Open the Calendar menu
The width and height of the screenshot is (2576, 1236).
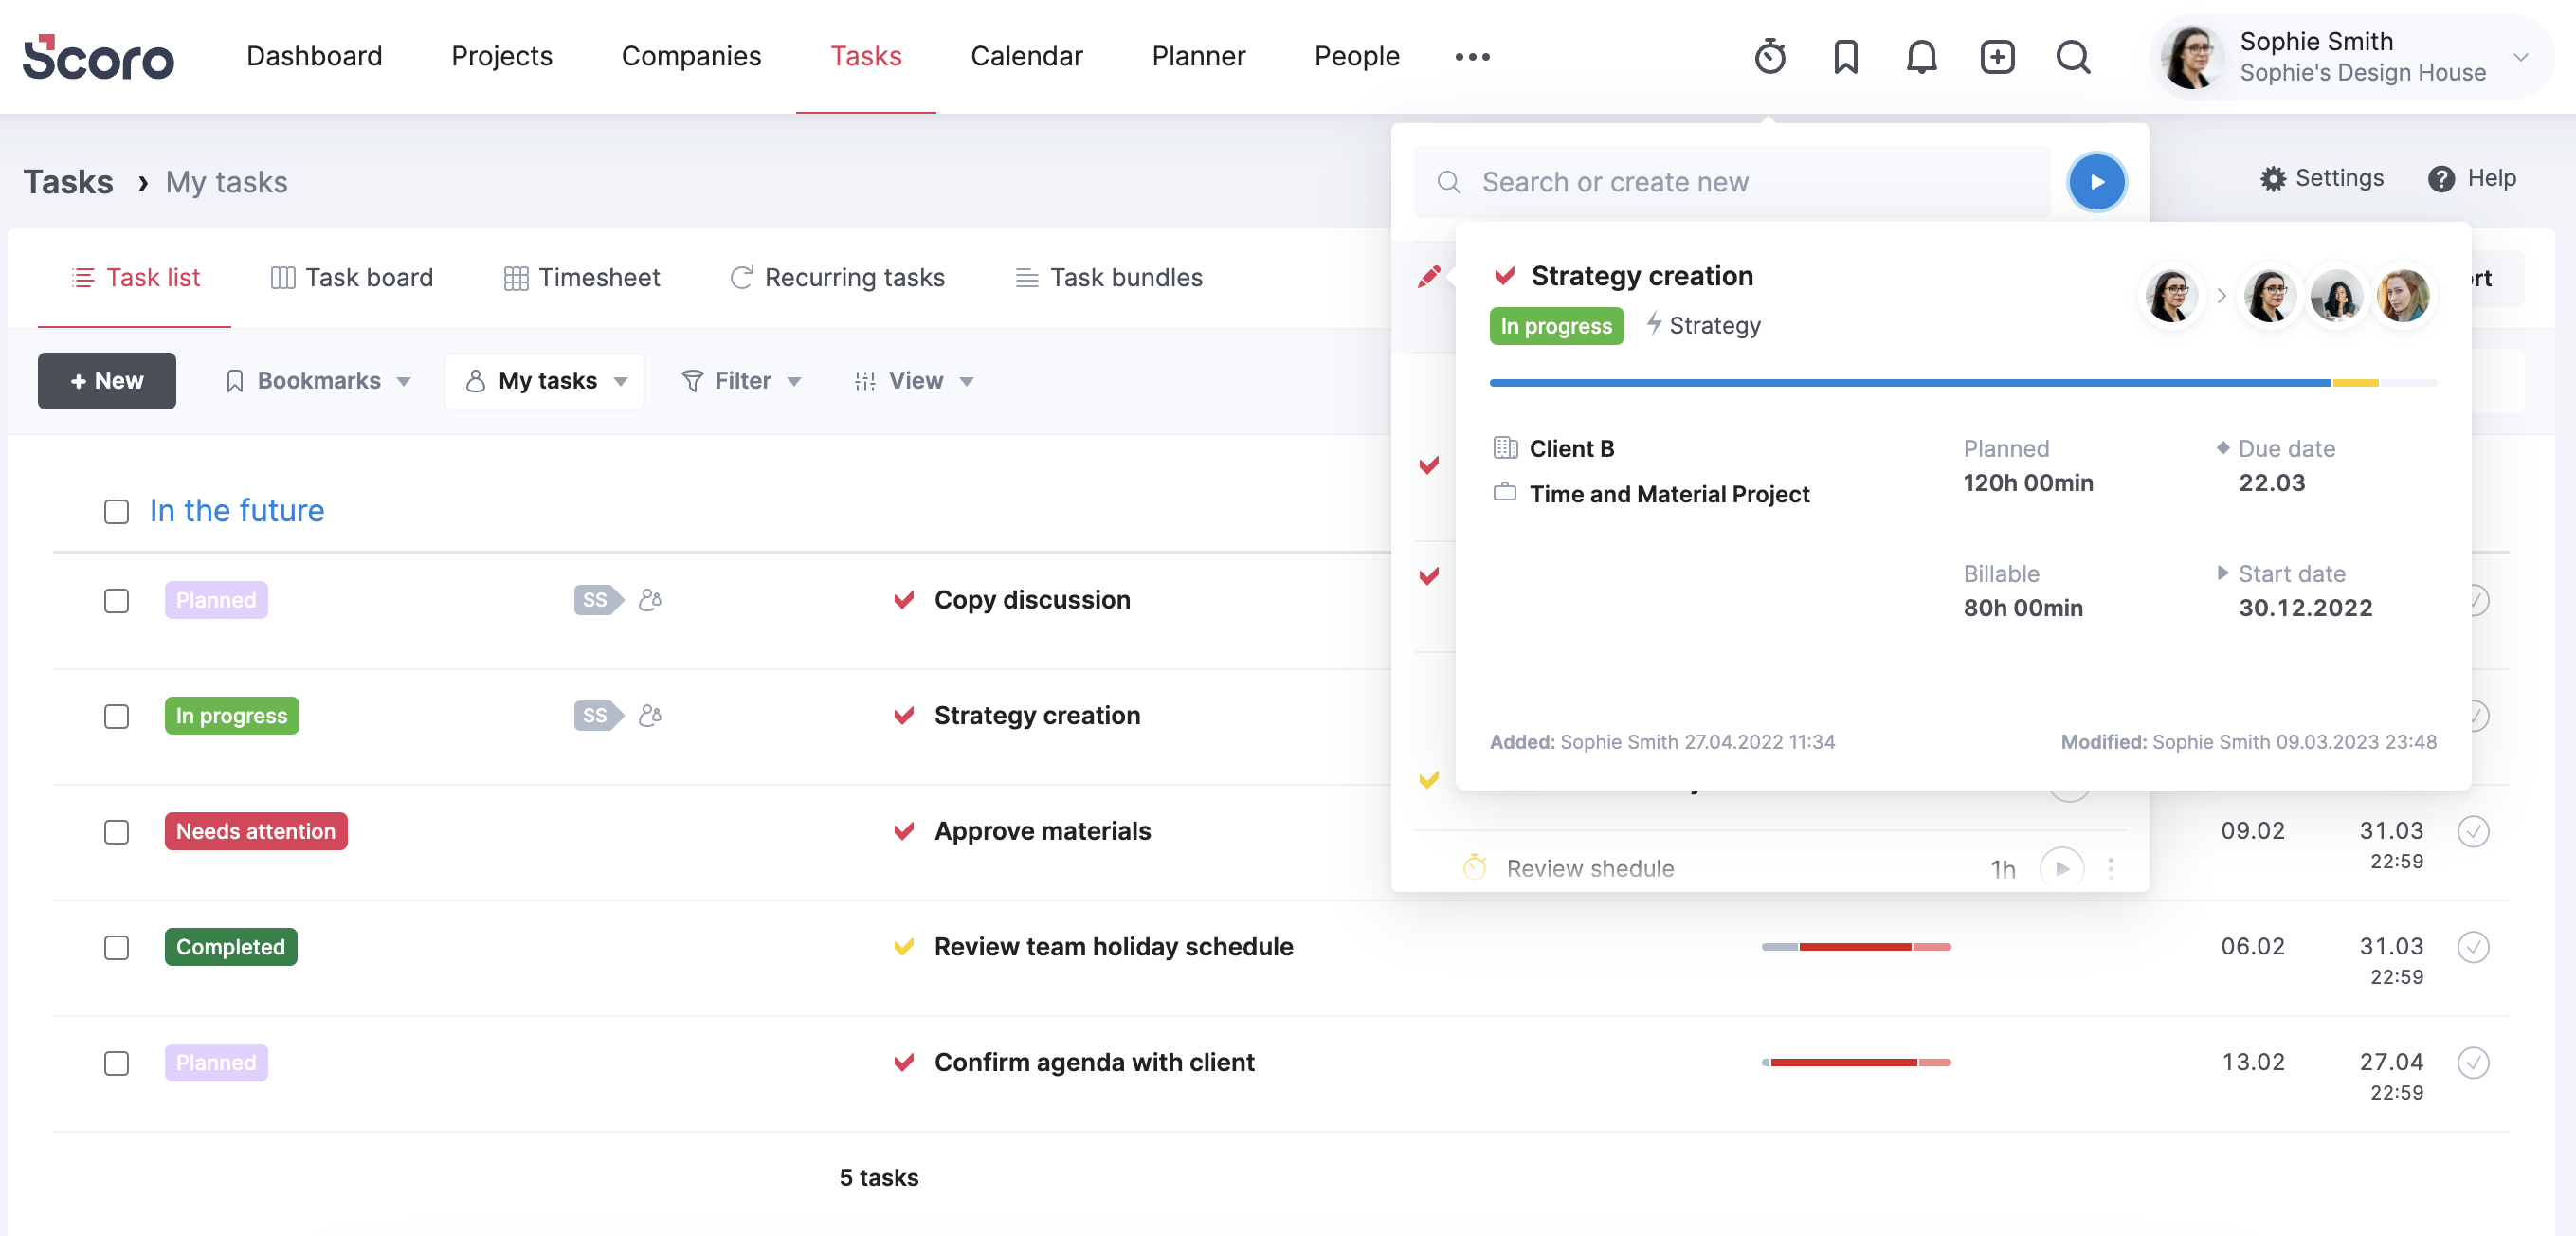click(x=1026, y=56)
